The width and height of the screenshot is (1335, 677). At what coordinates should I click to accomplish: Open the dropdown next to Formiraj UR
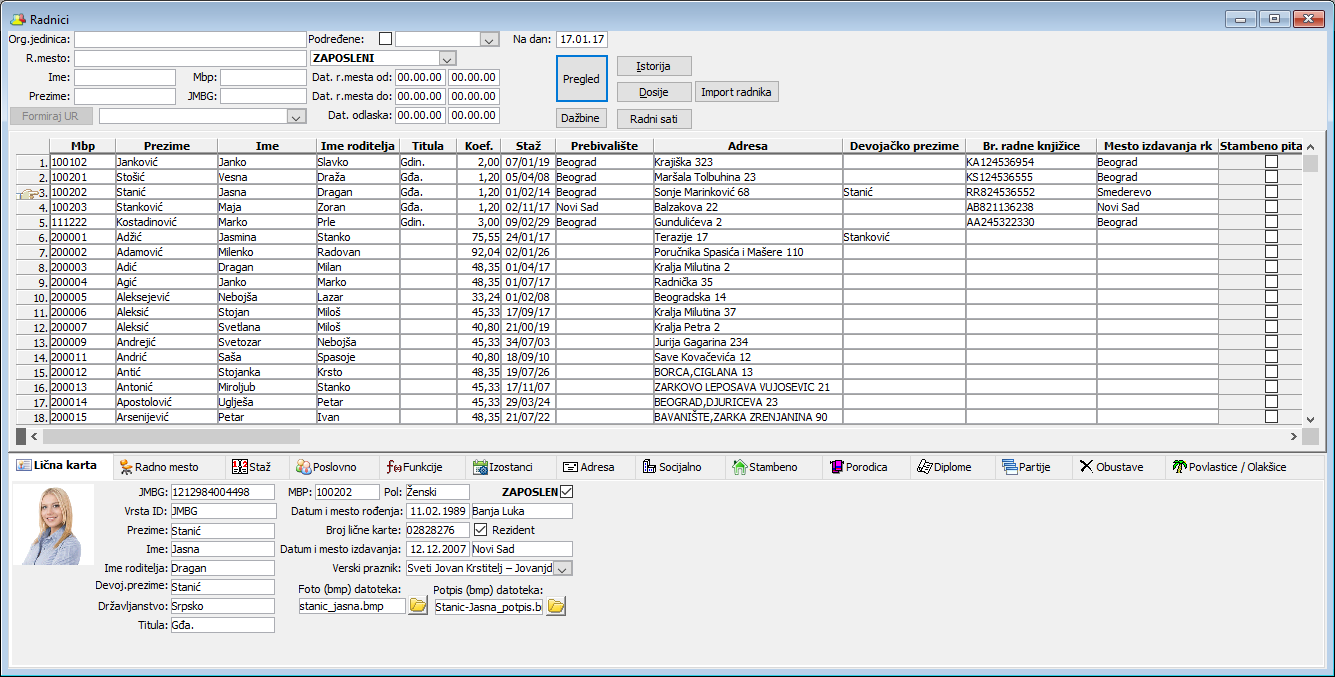point(295,116)
